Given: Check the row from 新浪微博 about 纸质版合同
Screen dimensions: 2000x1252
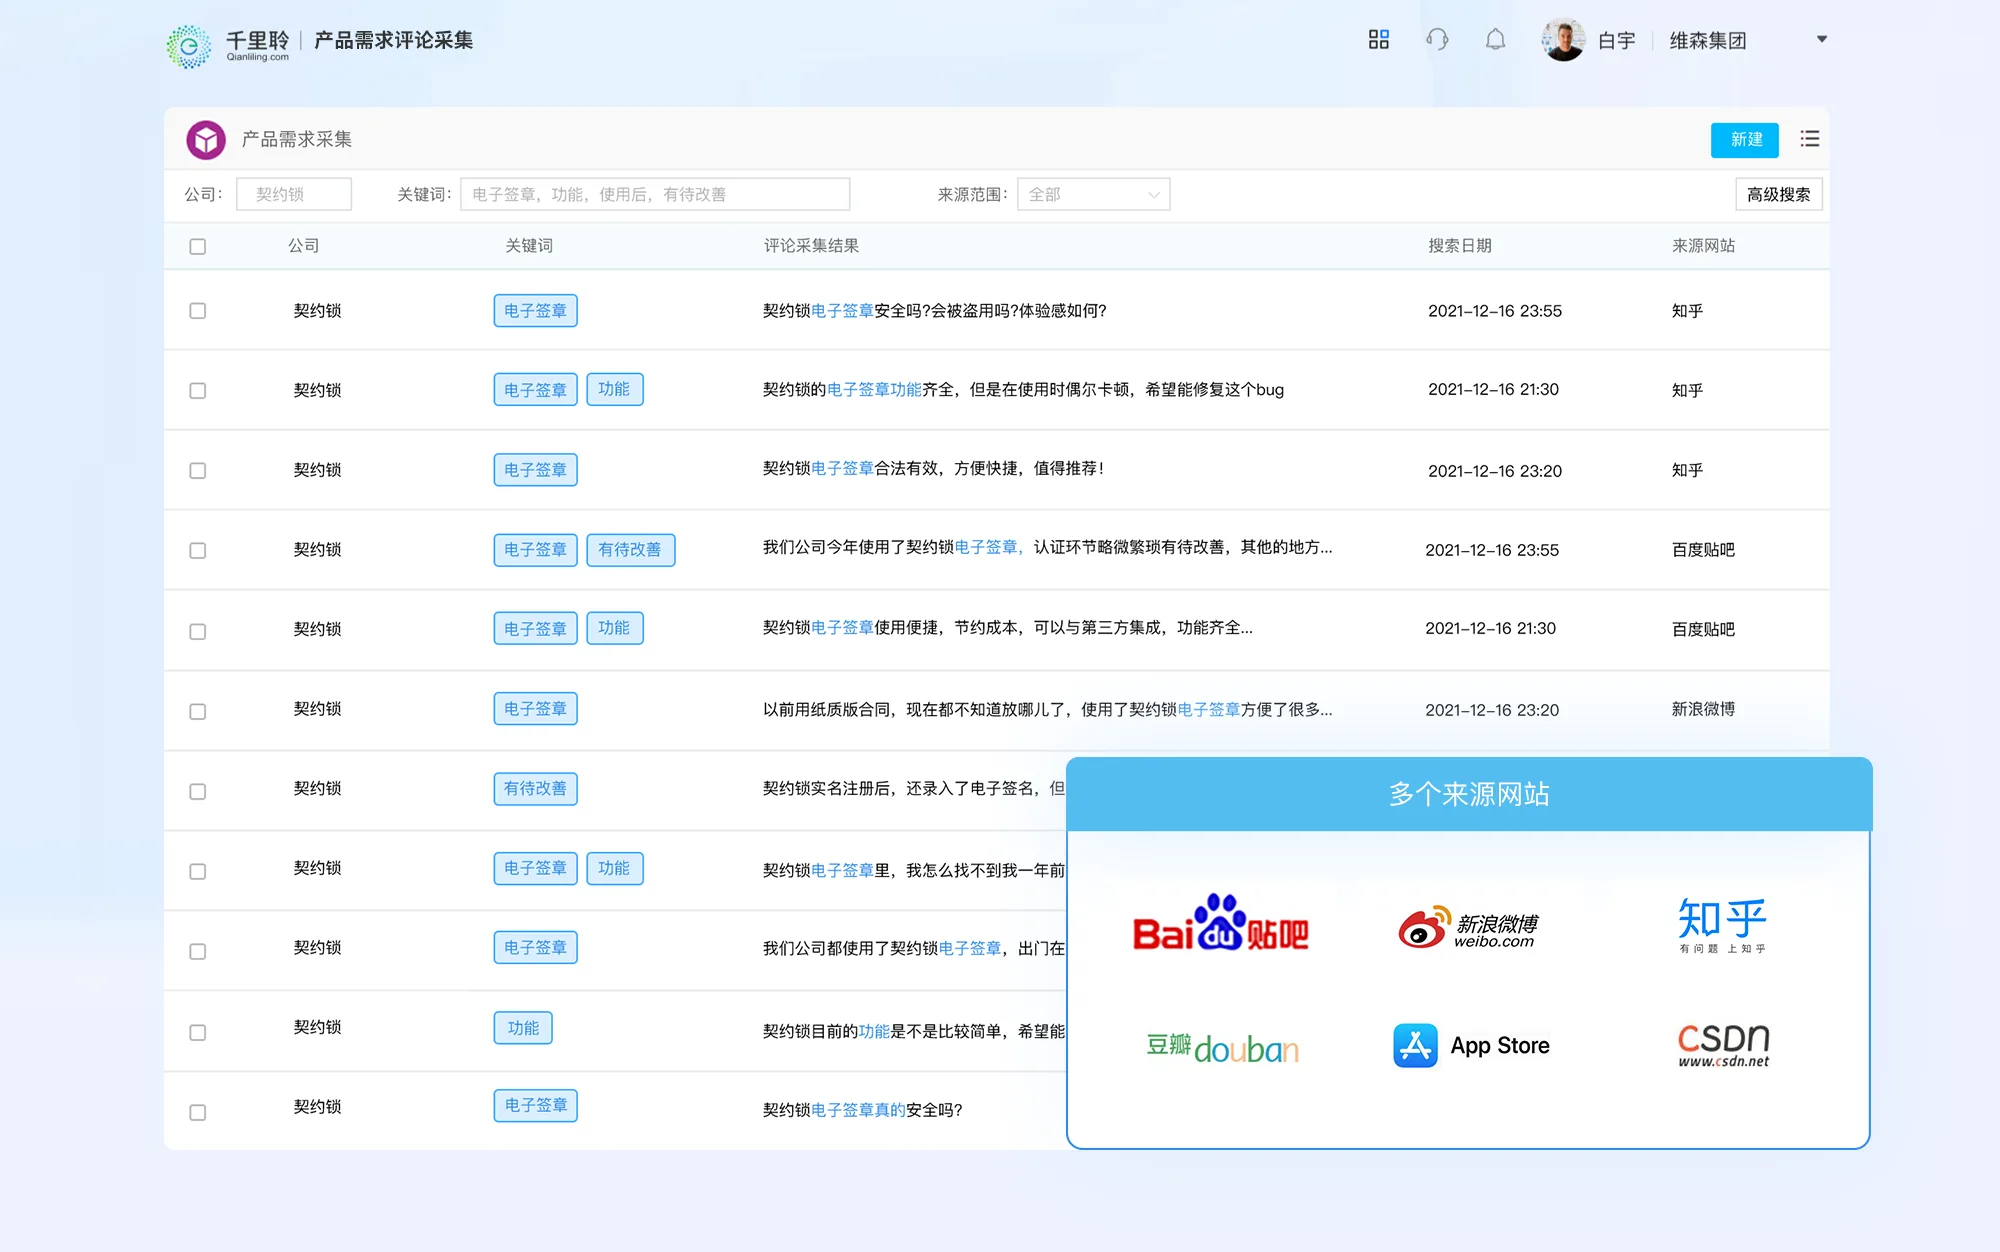Looking at the screenshot, I should tap(198, 711).
